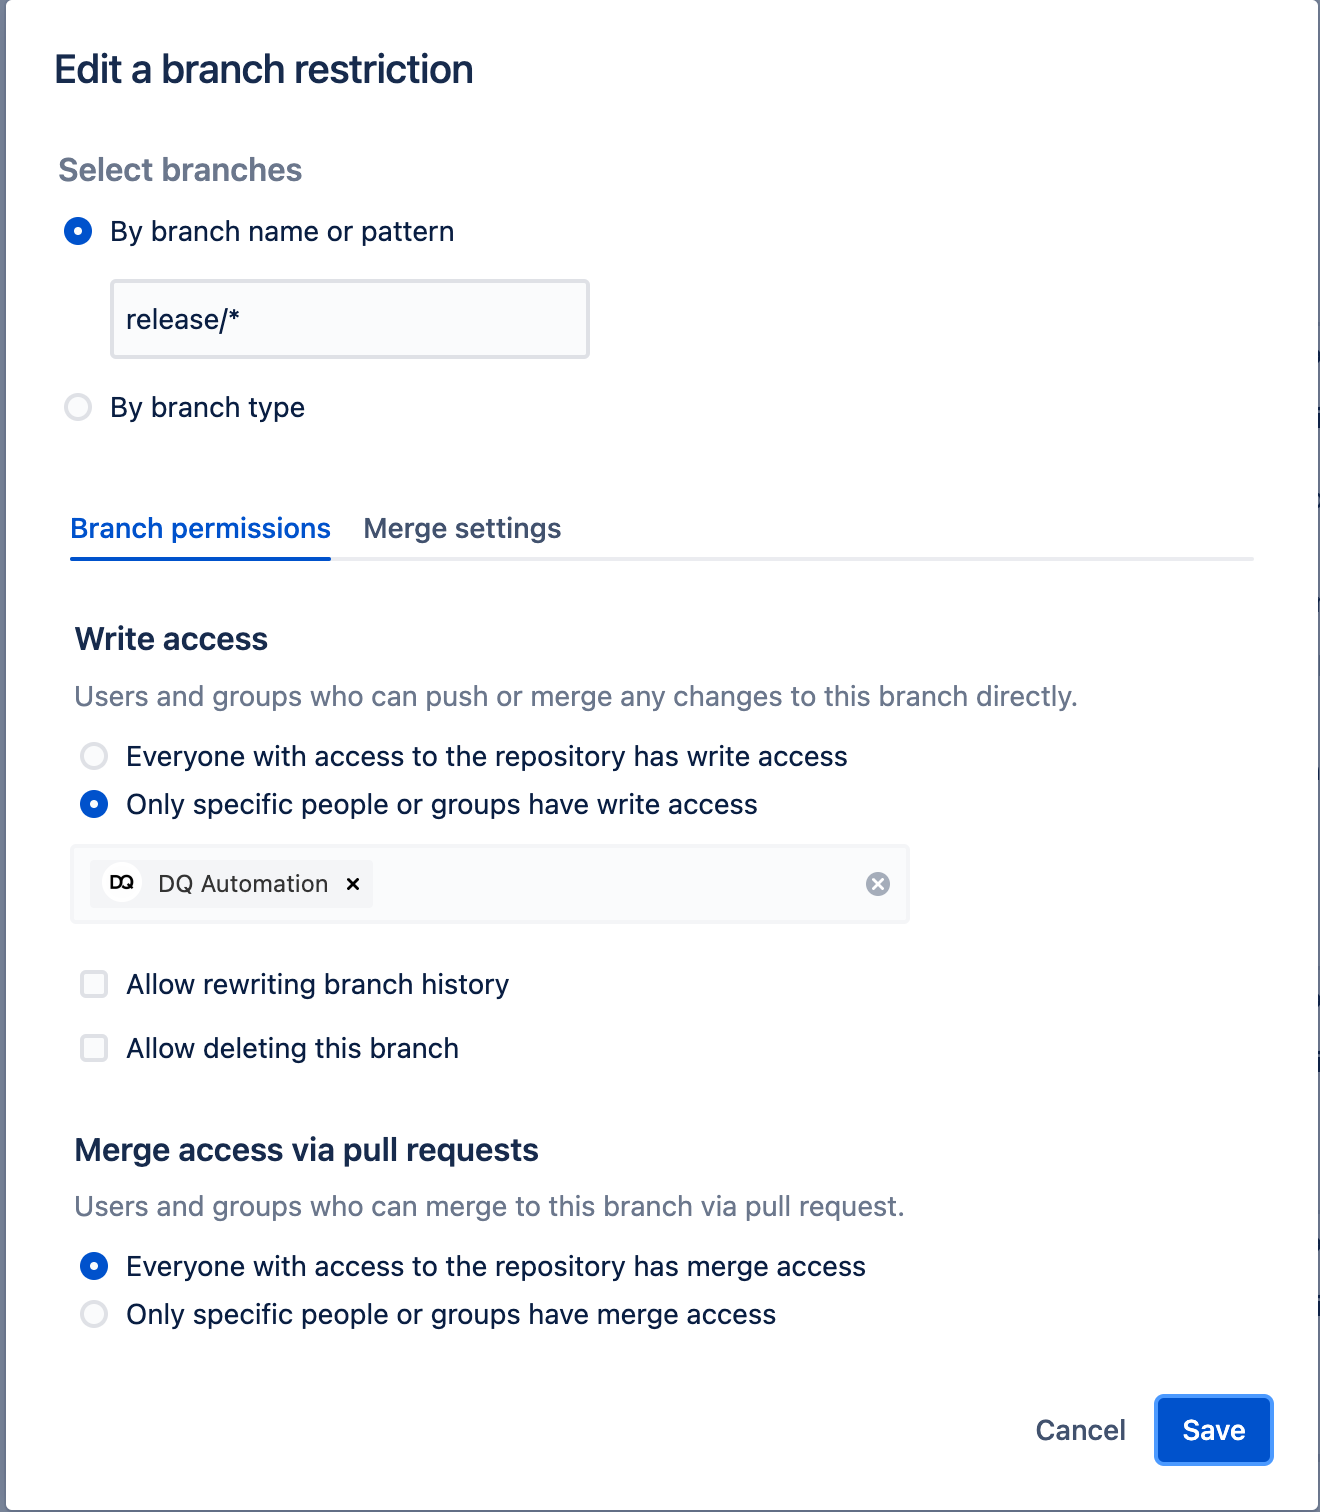Screen dimensions: 1320x1512
Task: Choose Only specific people have merge access
Action: coord(93,1314)
